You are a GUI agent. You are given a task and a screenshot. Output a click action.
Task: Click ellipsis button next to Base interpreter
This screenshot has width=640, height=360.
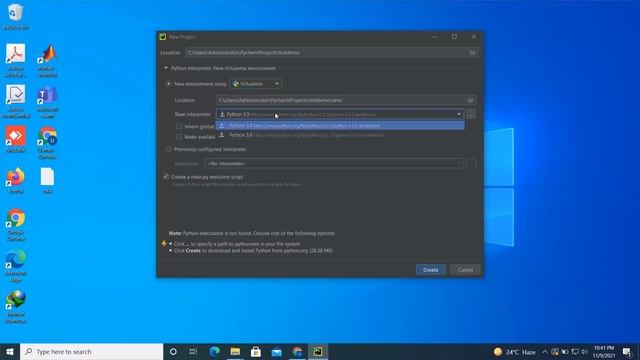[471, 115]
